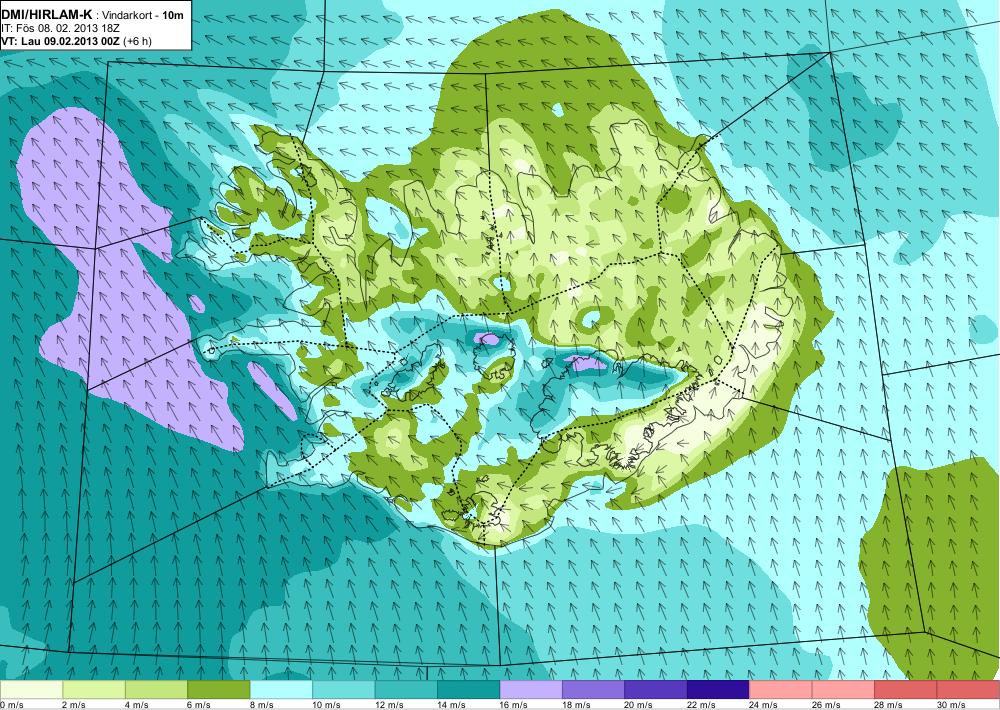
Task: Click the '0 m/s' legend label
Action: (12, 705)
